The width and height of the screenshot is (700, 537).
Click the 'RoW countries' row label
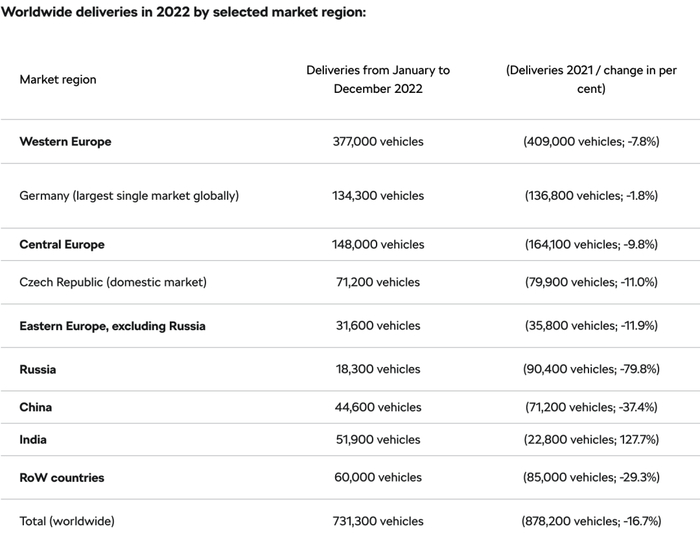62,478
